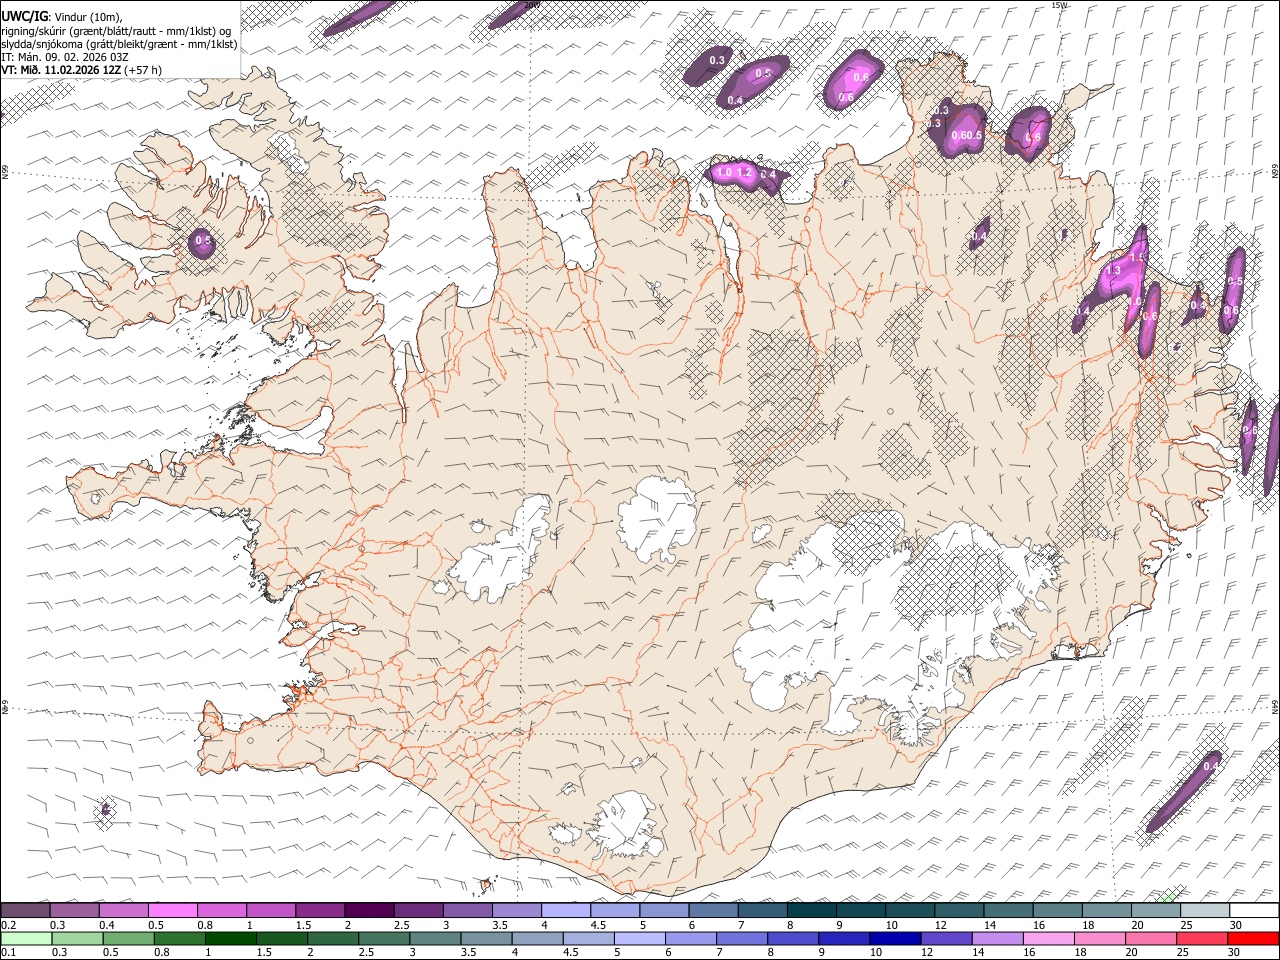Click the bright red 30 swatch ending the lower legend

1253,938
